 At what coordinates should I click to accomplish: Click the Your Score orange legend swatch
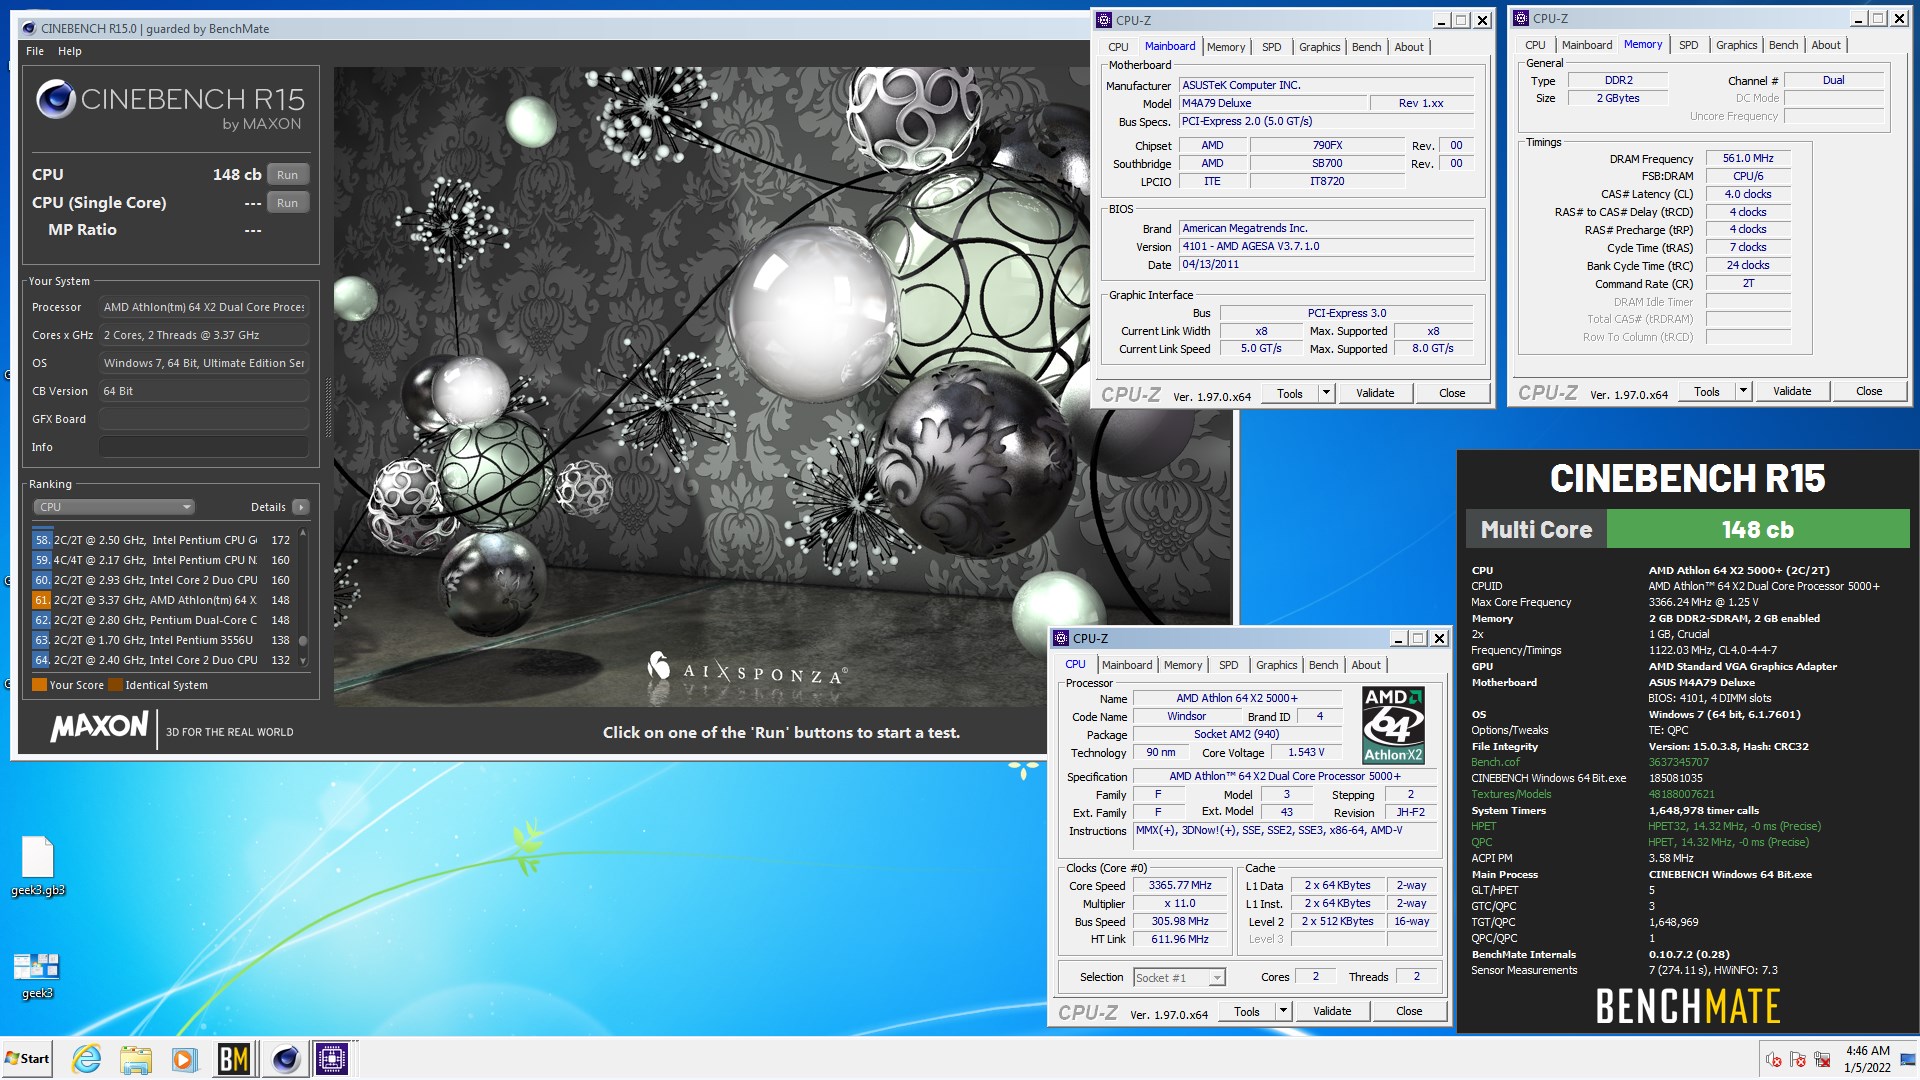tap(39, 685)
